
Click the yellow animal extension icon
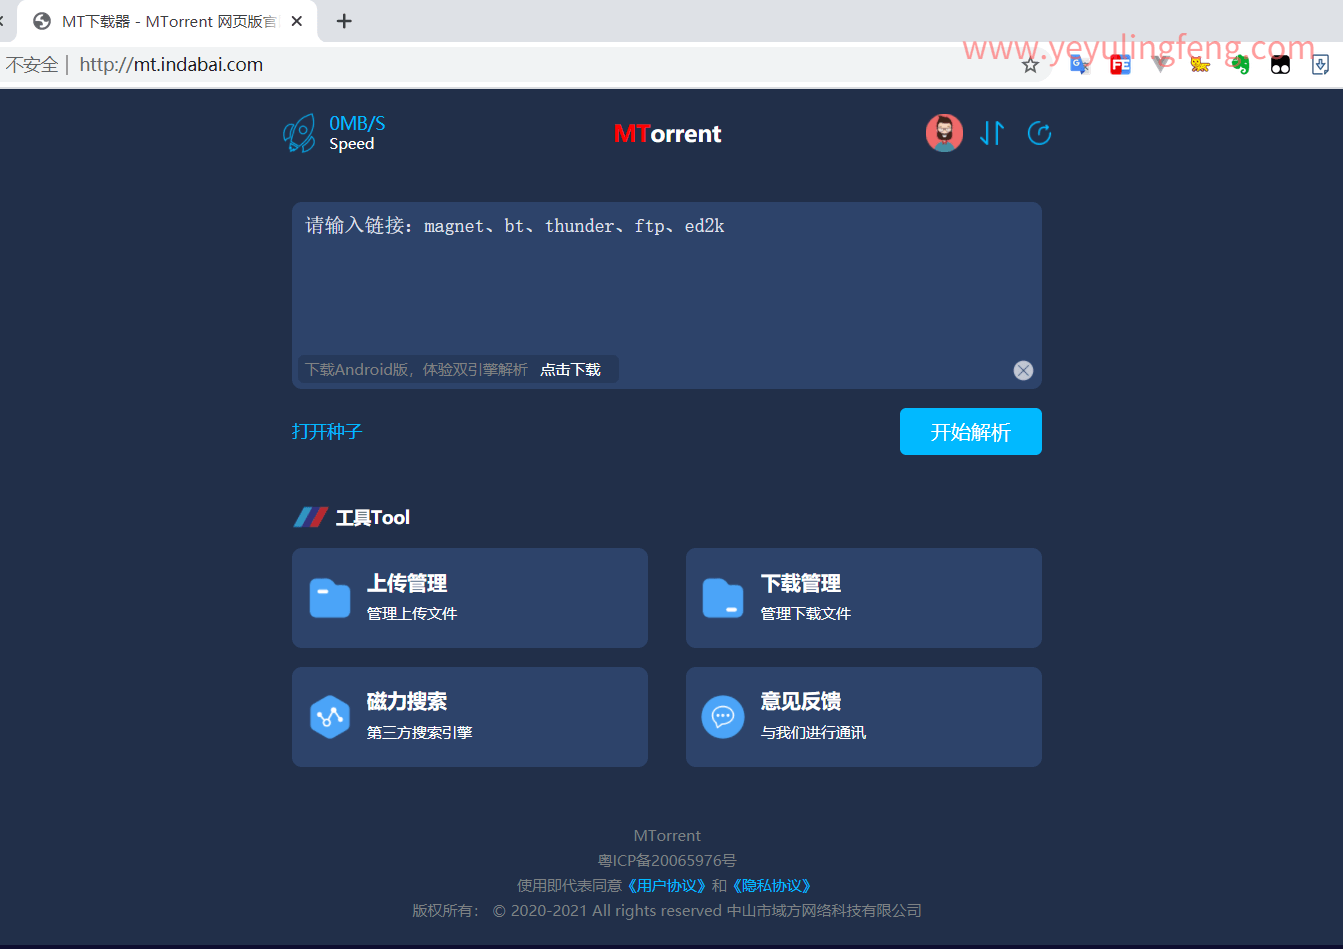pos(1200,65)
